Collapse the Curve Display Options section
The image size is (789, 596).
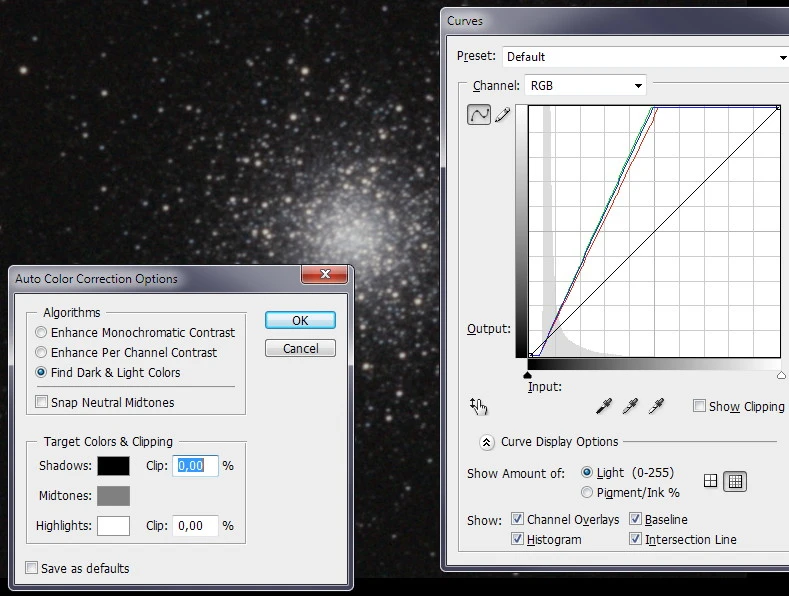click(x=487, y=442)
